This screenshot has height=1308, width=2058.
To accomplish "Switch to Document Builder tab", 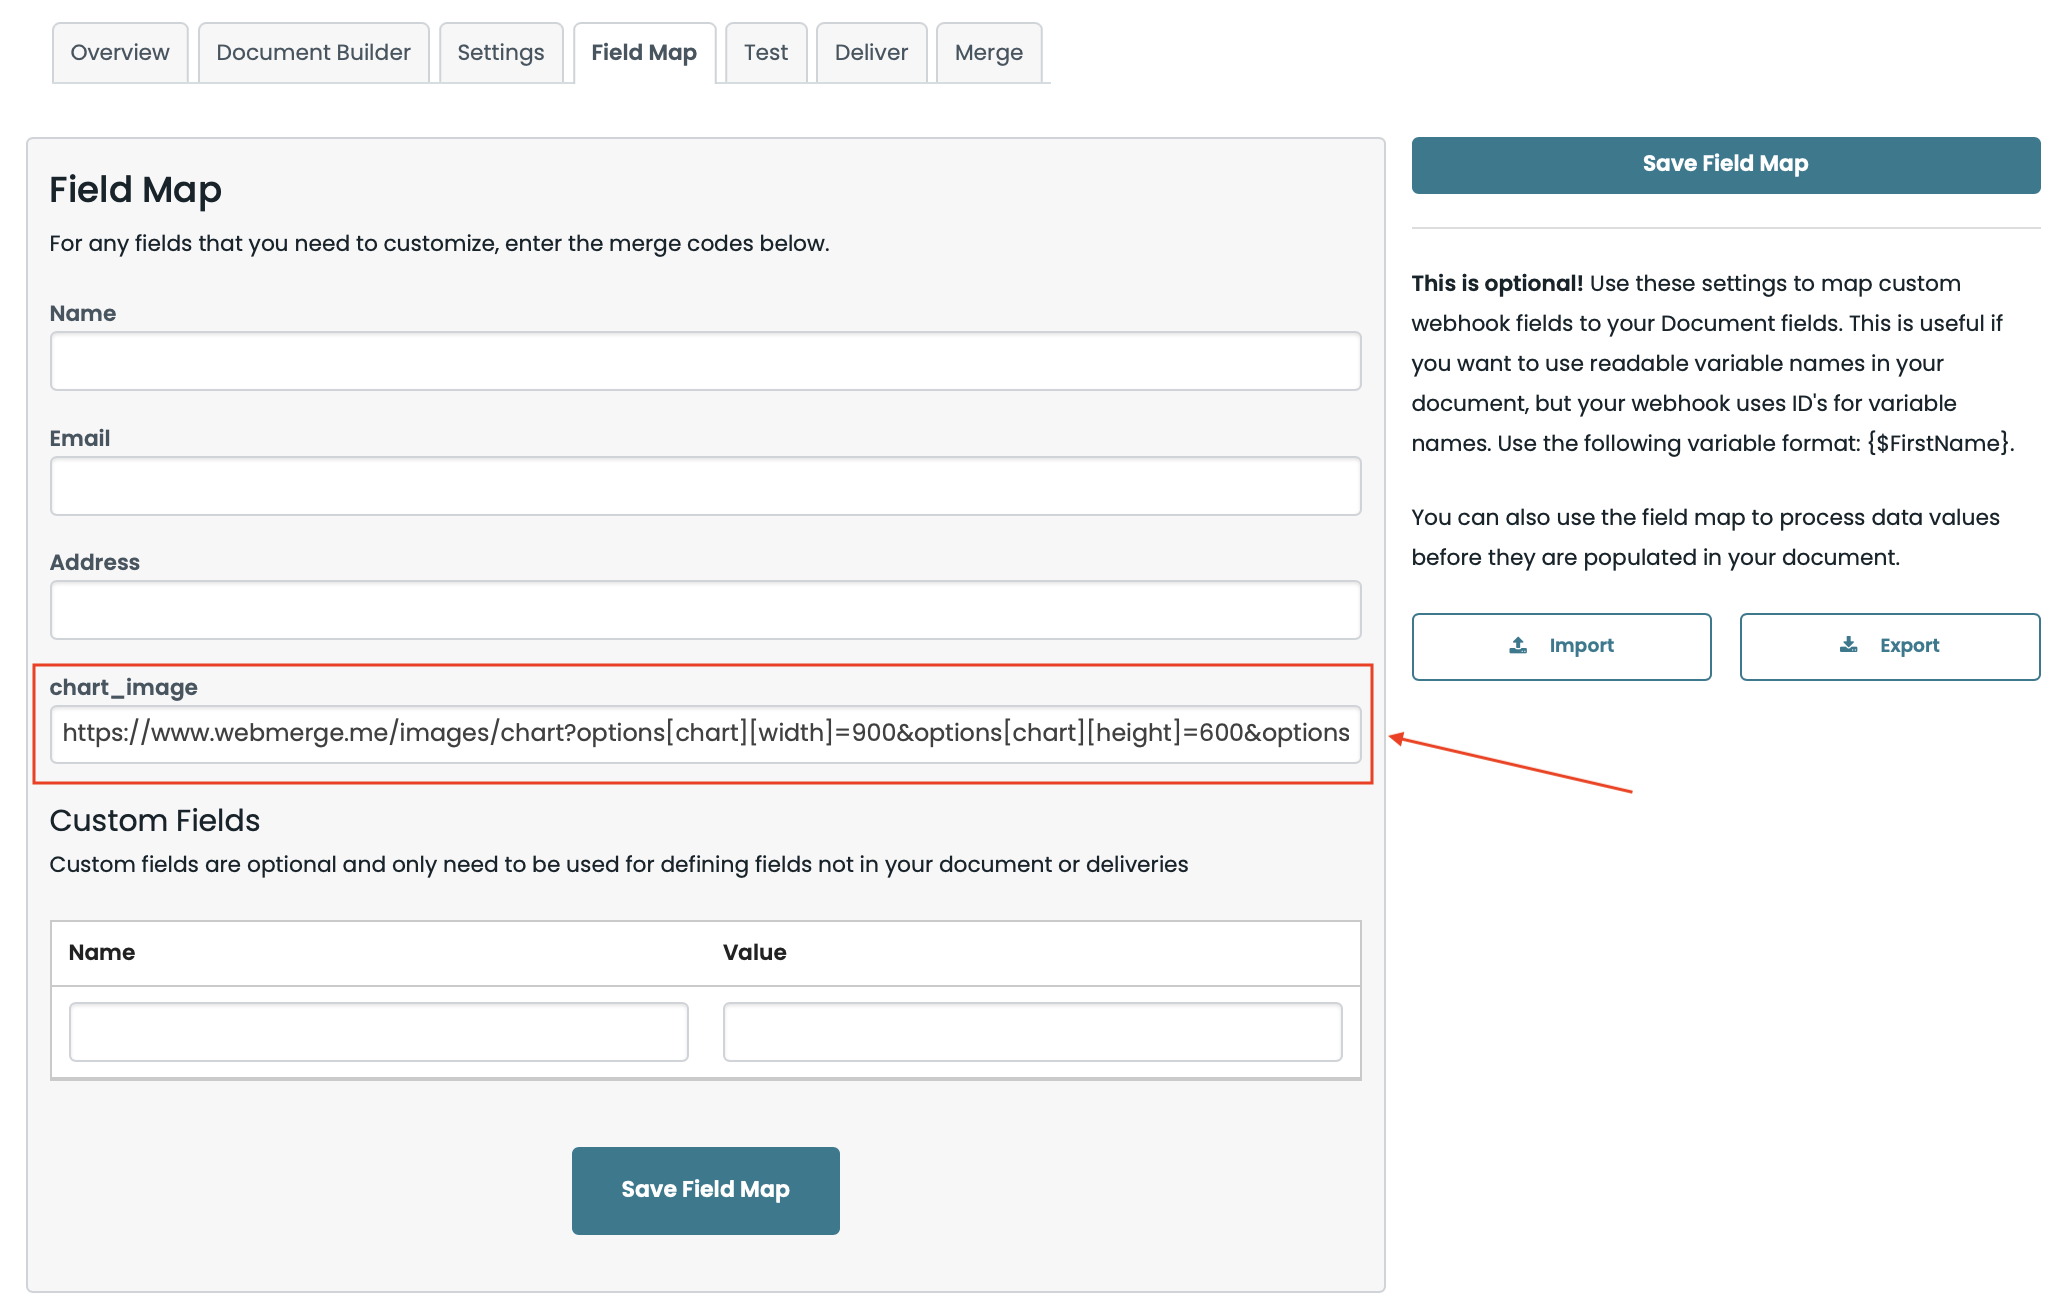I will pyautogui.click(x=313, y=53).
